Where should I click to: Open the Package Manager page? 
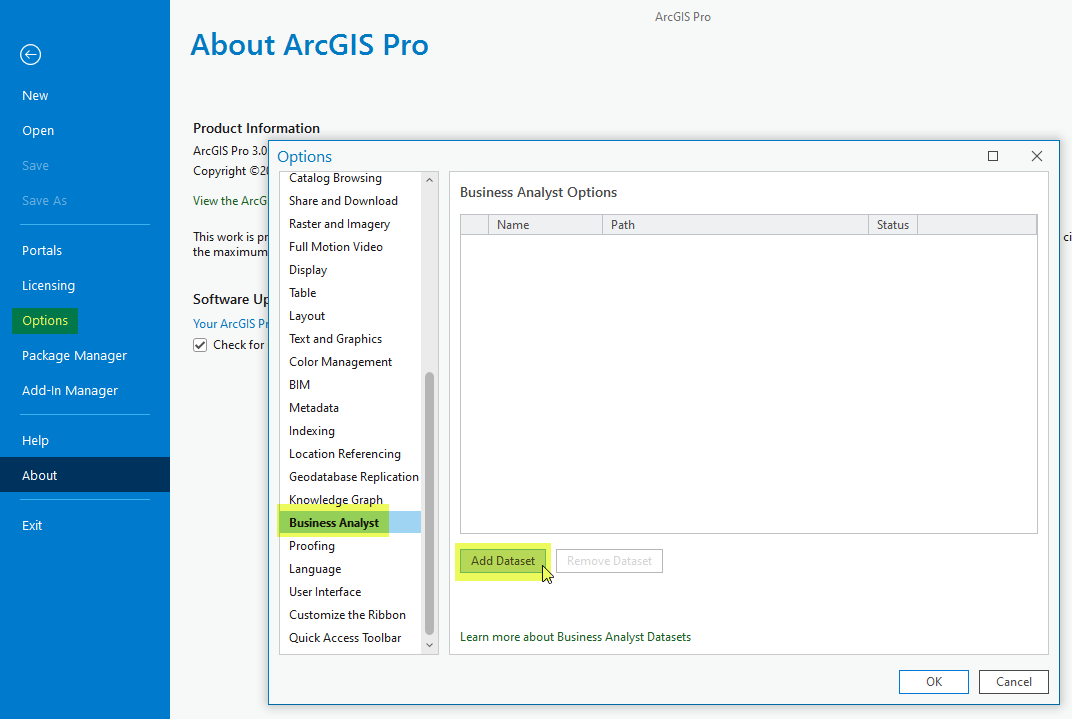click(x=75, y=355)
